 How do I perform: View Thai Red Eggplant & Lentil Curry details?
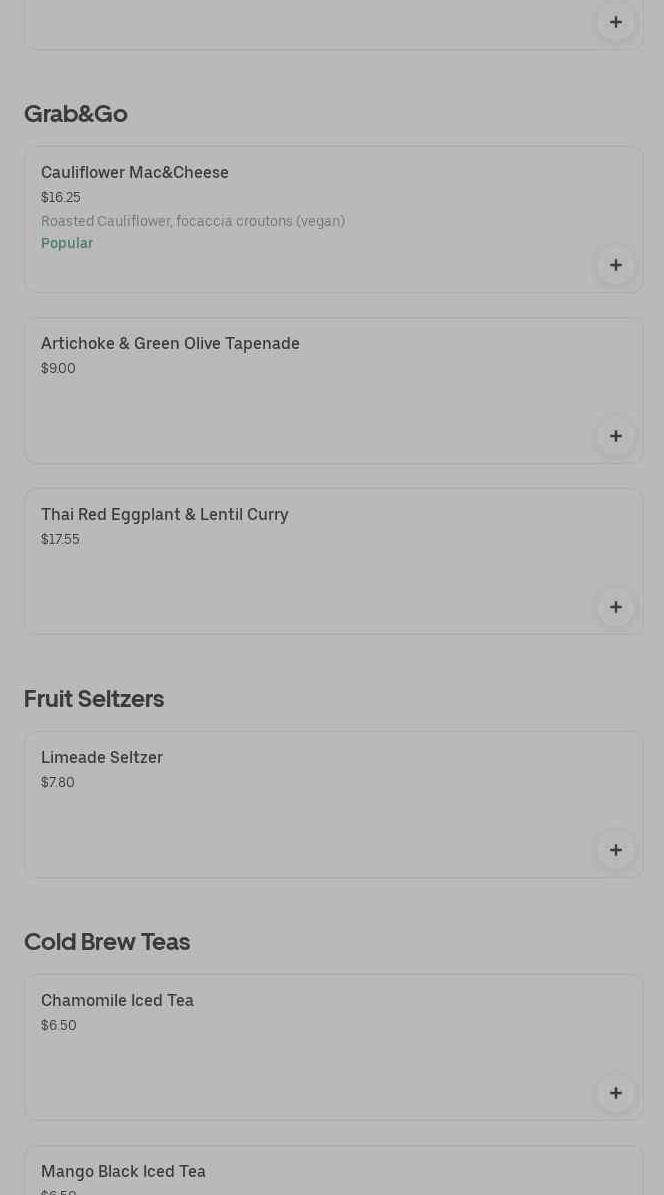pyautogui.click(x=165, y=515)
